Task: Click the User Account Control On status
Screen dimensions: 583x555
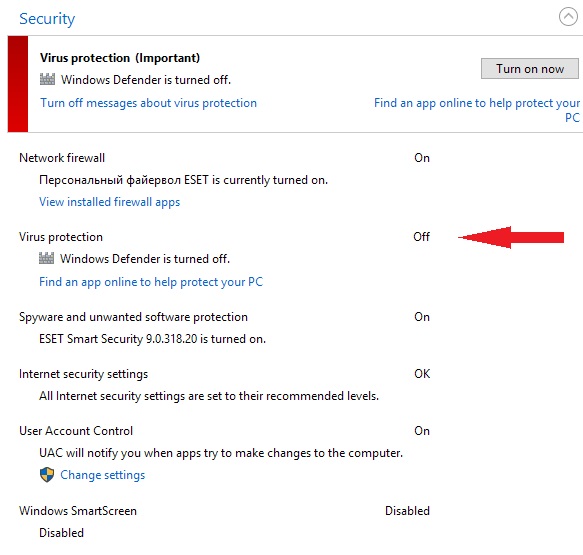Action: (422, 431)
